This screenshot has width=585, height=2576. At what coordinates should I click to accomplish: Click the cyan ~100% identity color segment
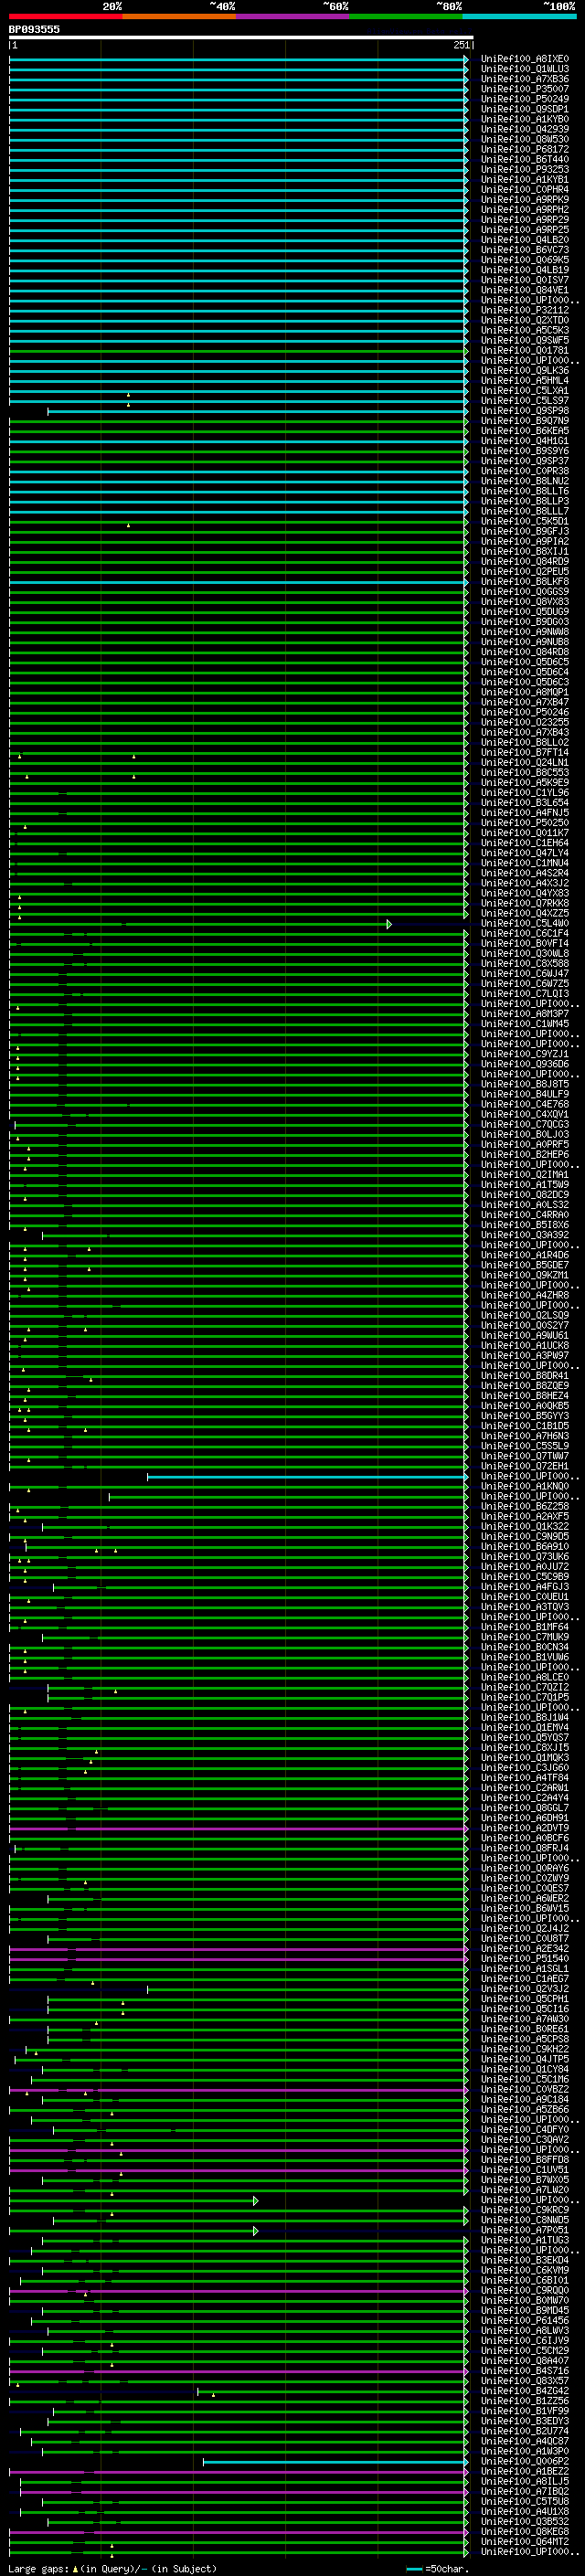point(519,16)
